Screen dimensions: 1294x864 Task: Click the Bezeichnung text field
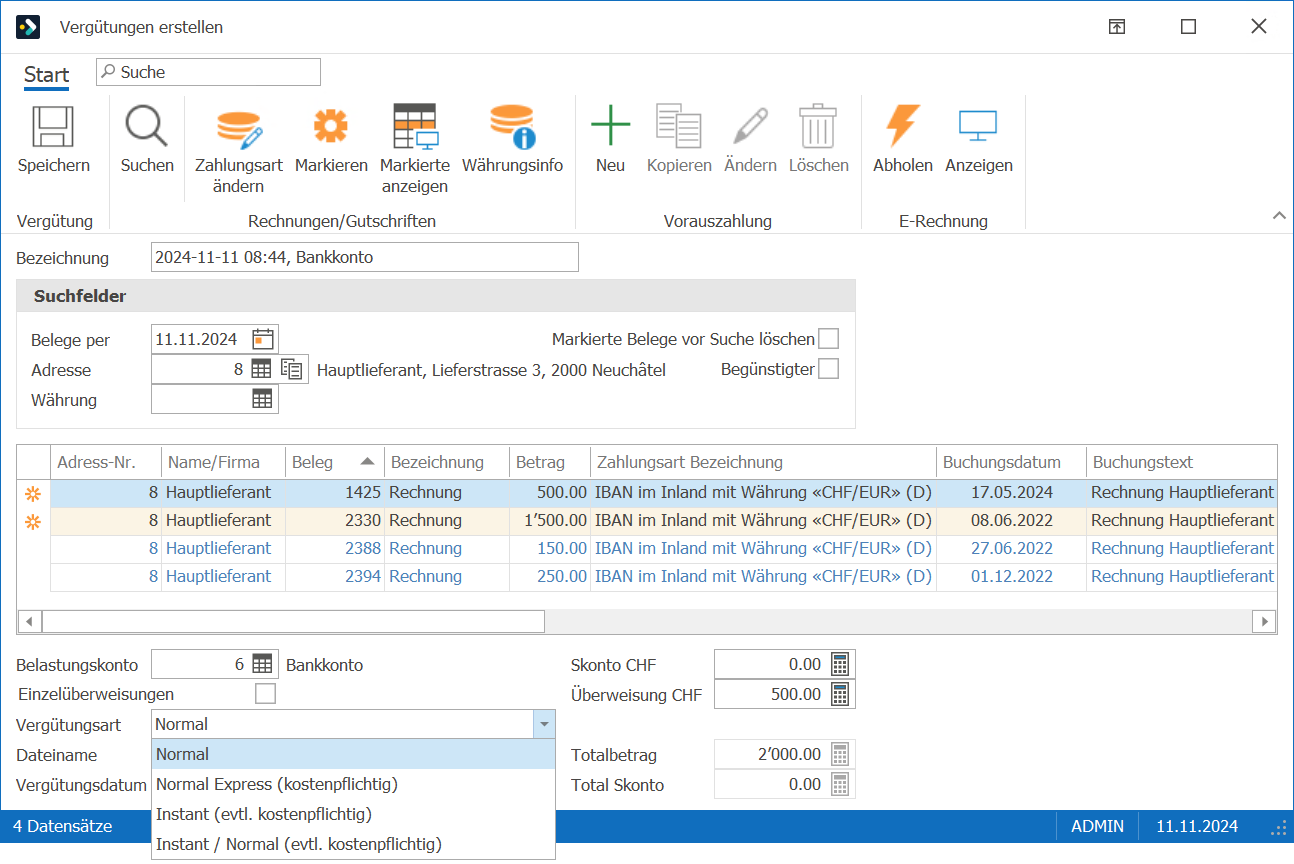364,257
